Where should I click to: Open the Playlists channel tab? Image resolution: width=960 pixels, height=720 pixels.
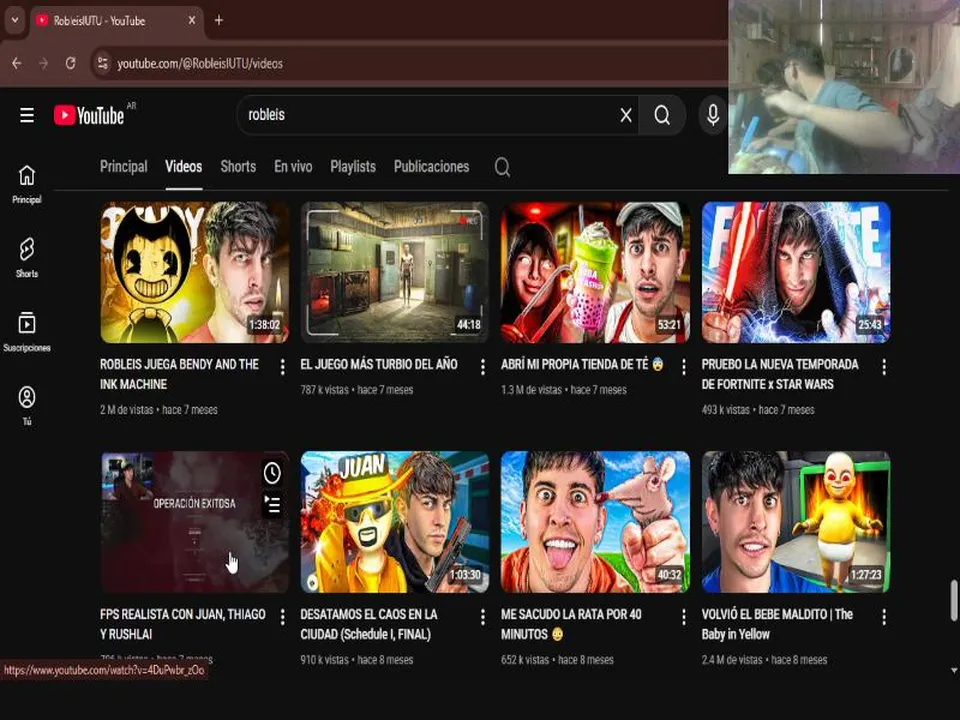[x=353, y=167]
